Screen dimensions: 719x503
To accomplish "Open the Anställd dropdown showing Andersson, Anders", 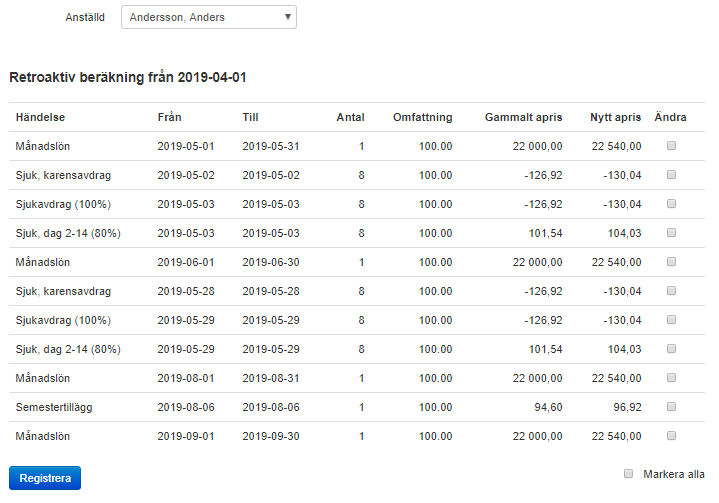I will tap(209, 17).
